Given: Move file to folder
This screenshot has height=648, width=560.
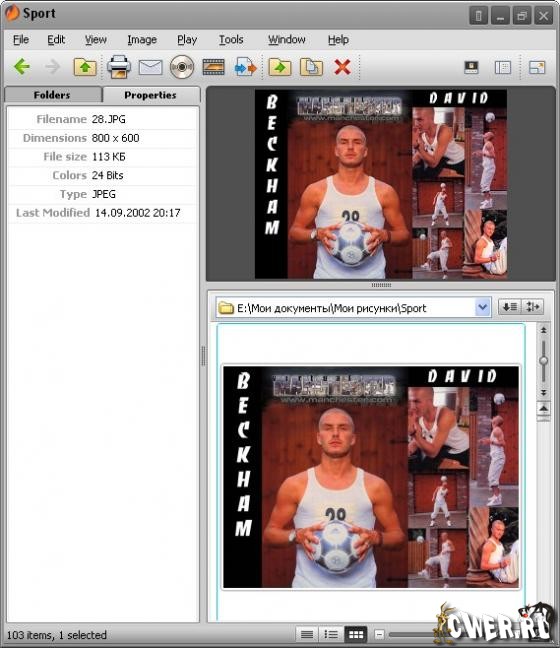Looking at the screenshot, I should click(280, 67).
